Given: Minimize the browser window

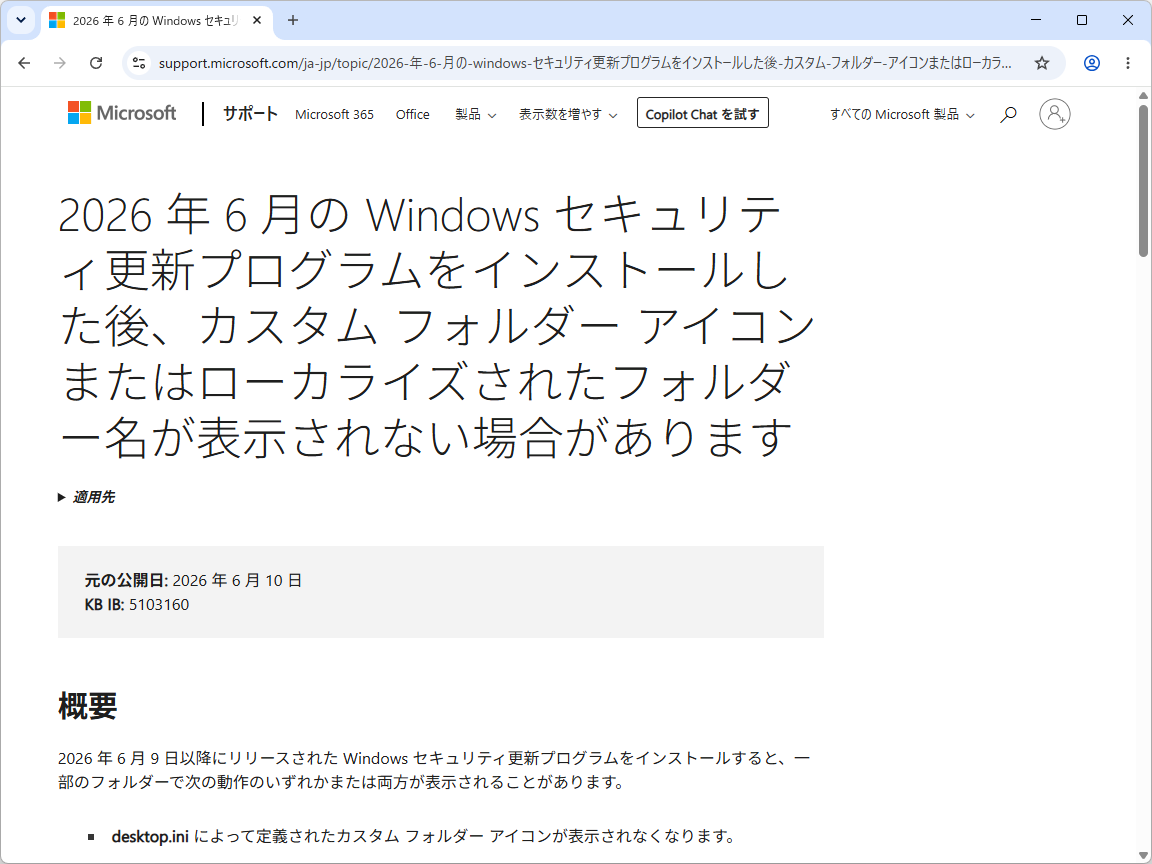Looking at the screenshot, I should (1036, 21).
